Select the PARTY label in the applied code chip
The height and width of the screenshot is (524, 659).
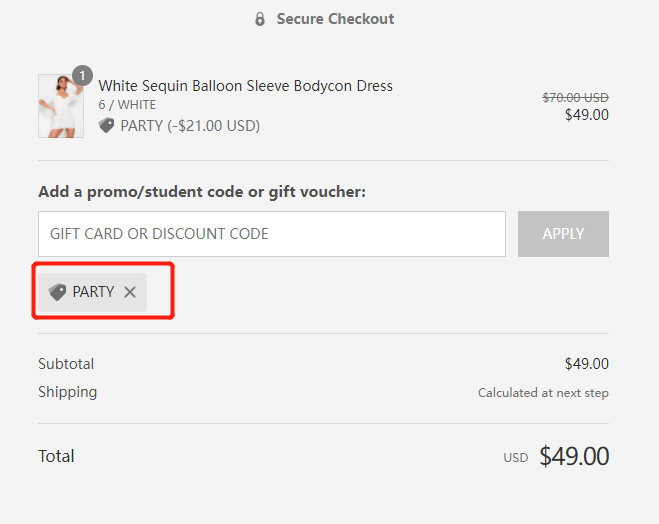pos(93,292)
